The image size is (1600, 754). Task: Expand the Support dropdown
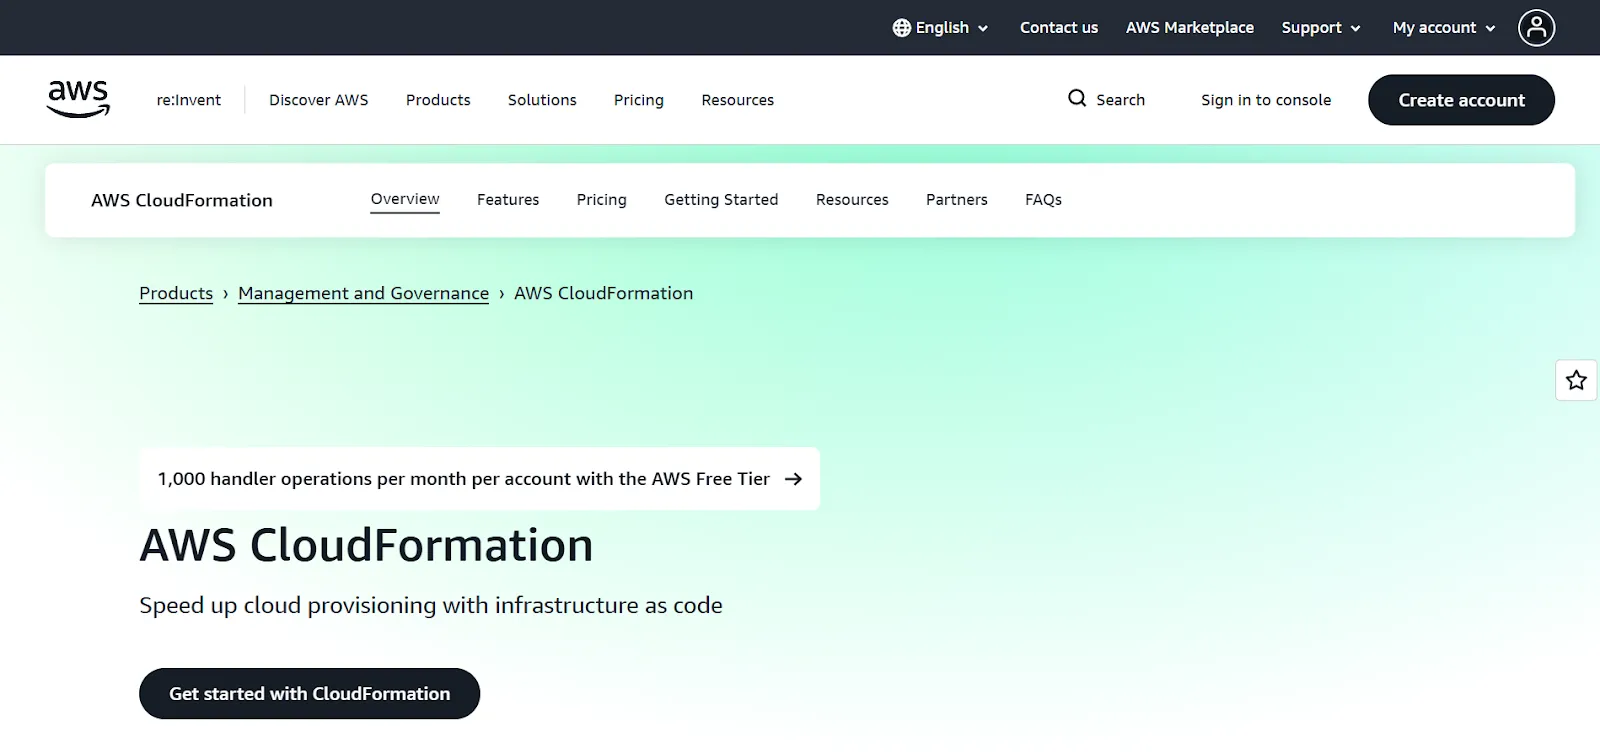1321,28
